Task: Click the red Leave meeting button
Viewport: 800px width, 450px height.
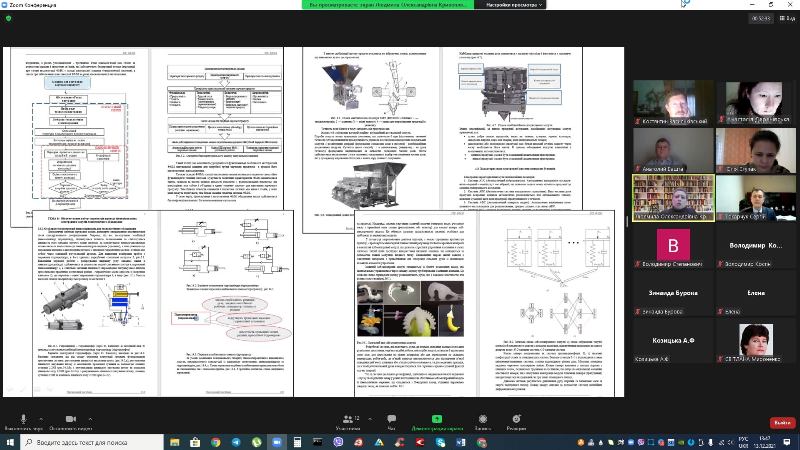Action: pyautogui.click(x=782, y=422)
